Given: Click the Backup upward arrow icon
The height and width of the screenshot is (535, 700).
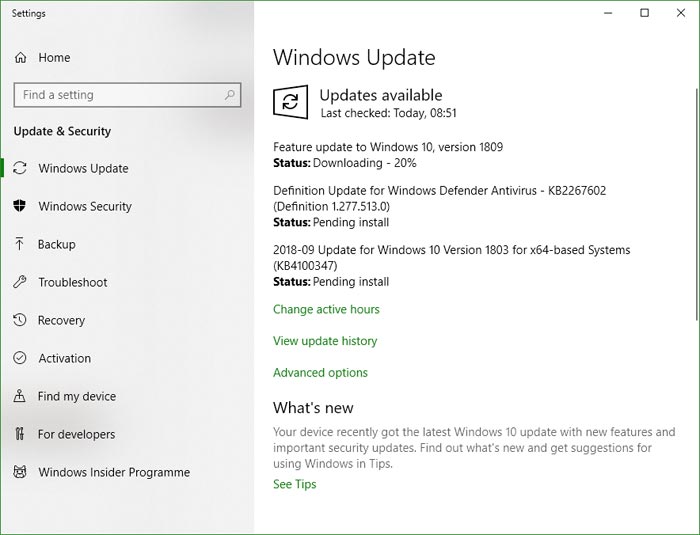Looking at the screenshot, I should (x=20, y=244).
